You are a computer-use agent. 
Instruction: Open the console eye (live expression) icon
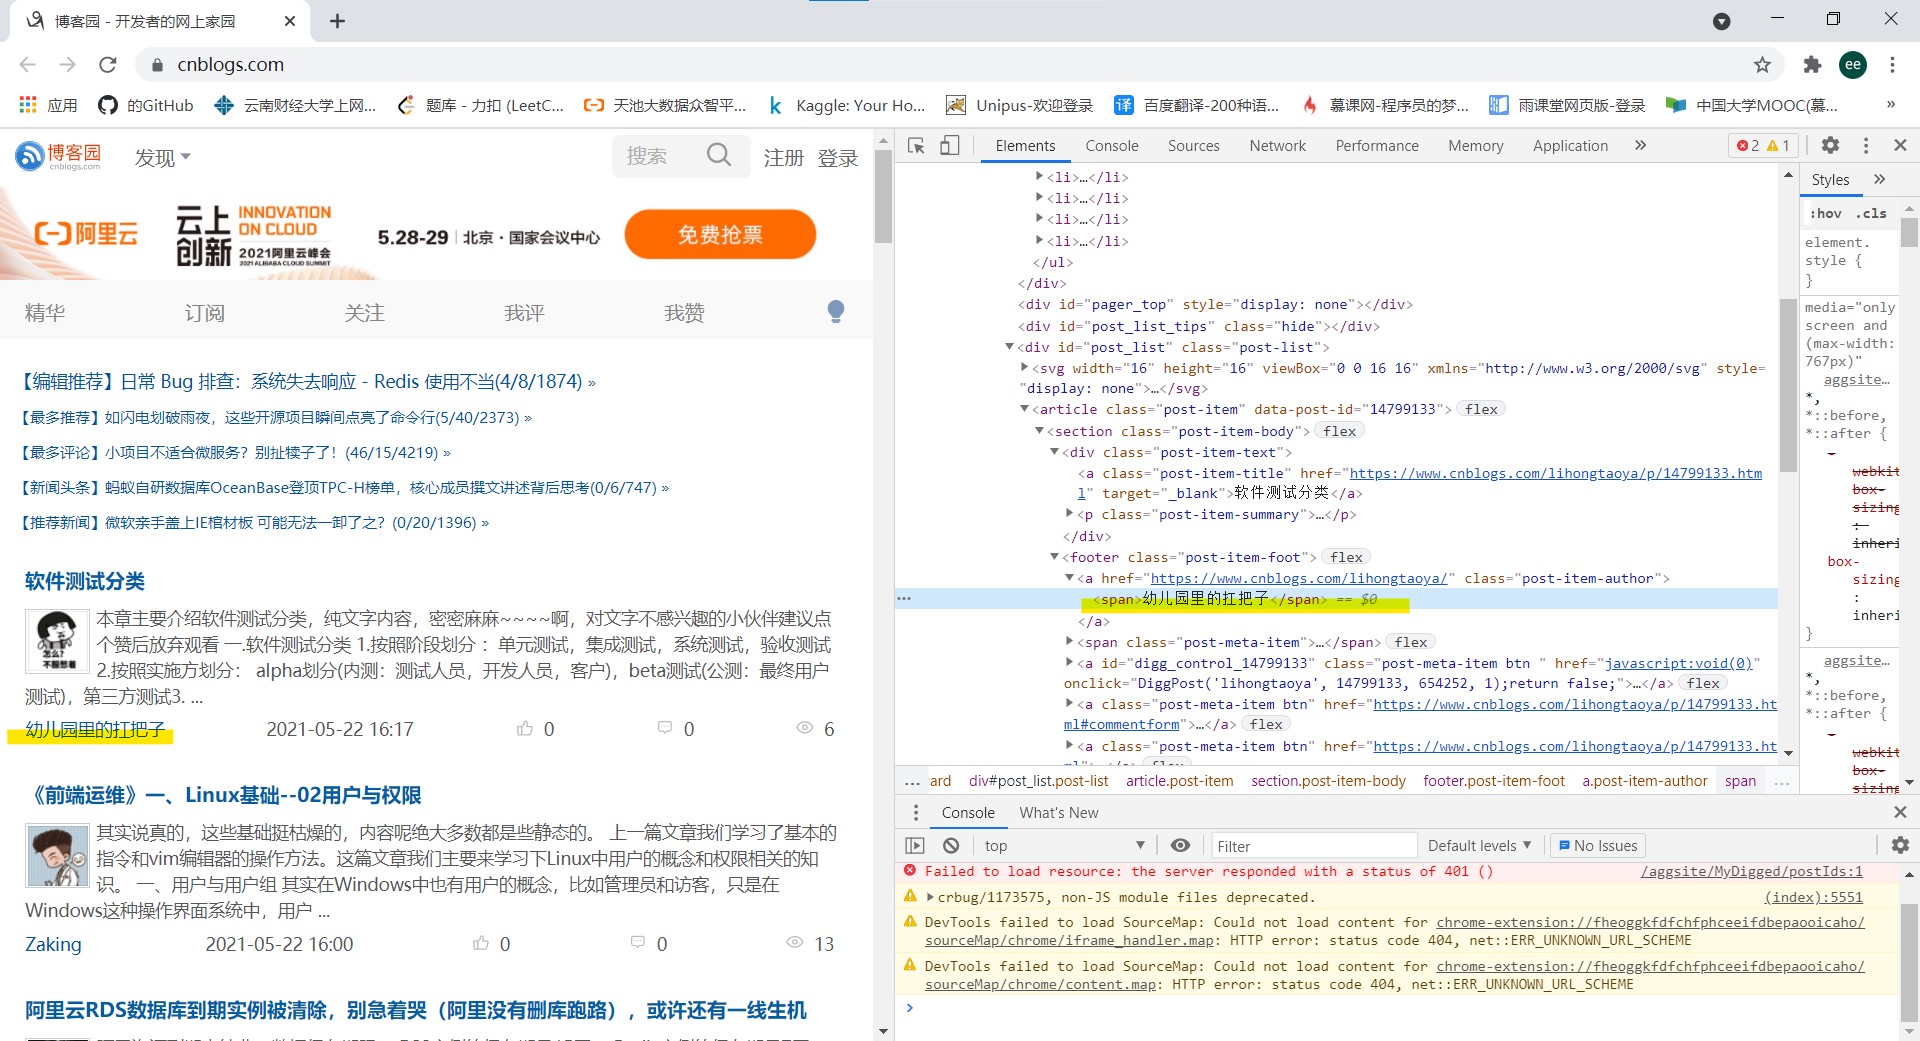point(1180,845)
